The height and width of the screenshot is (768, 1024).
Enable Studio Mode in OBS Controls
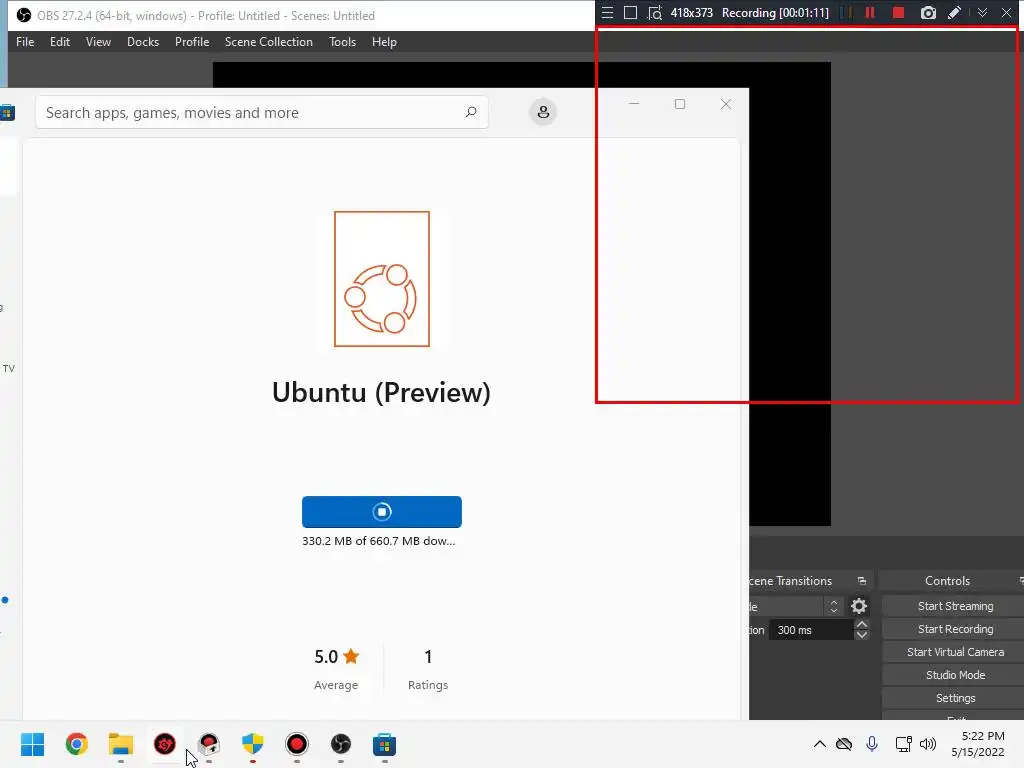coord(955,675)
